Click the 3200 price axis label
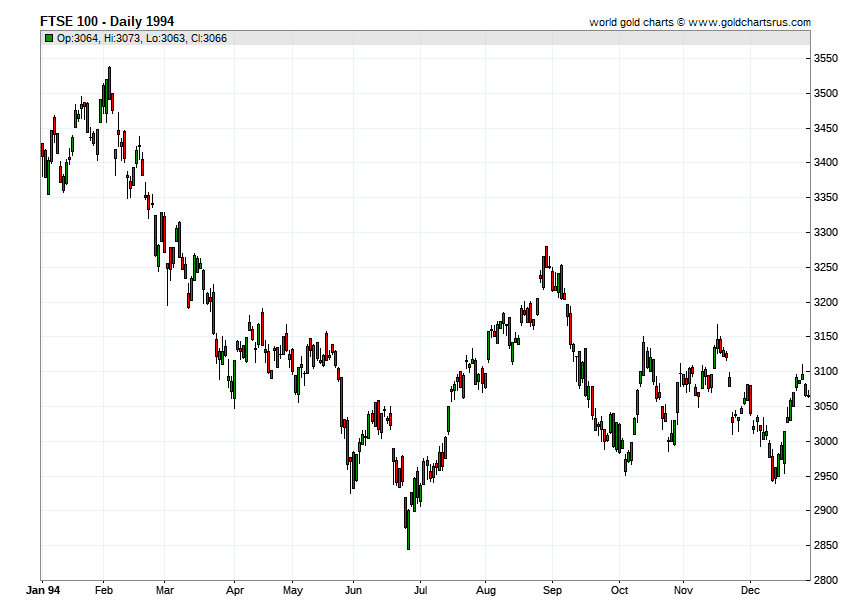Screen dimensions: 850x616 click(x=826, y=302)
